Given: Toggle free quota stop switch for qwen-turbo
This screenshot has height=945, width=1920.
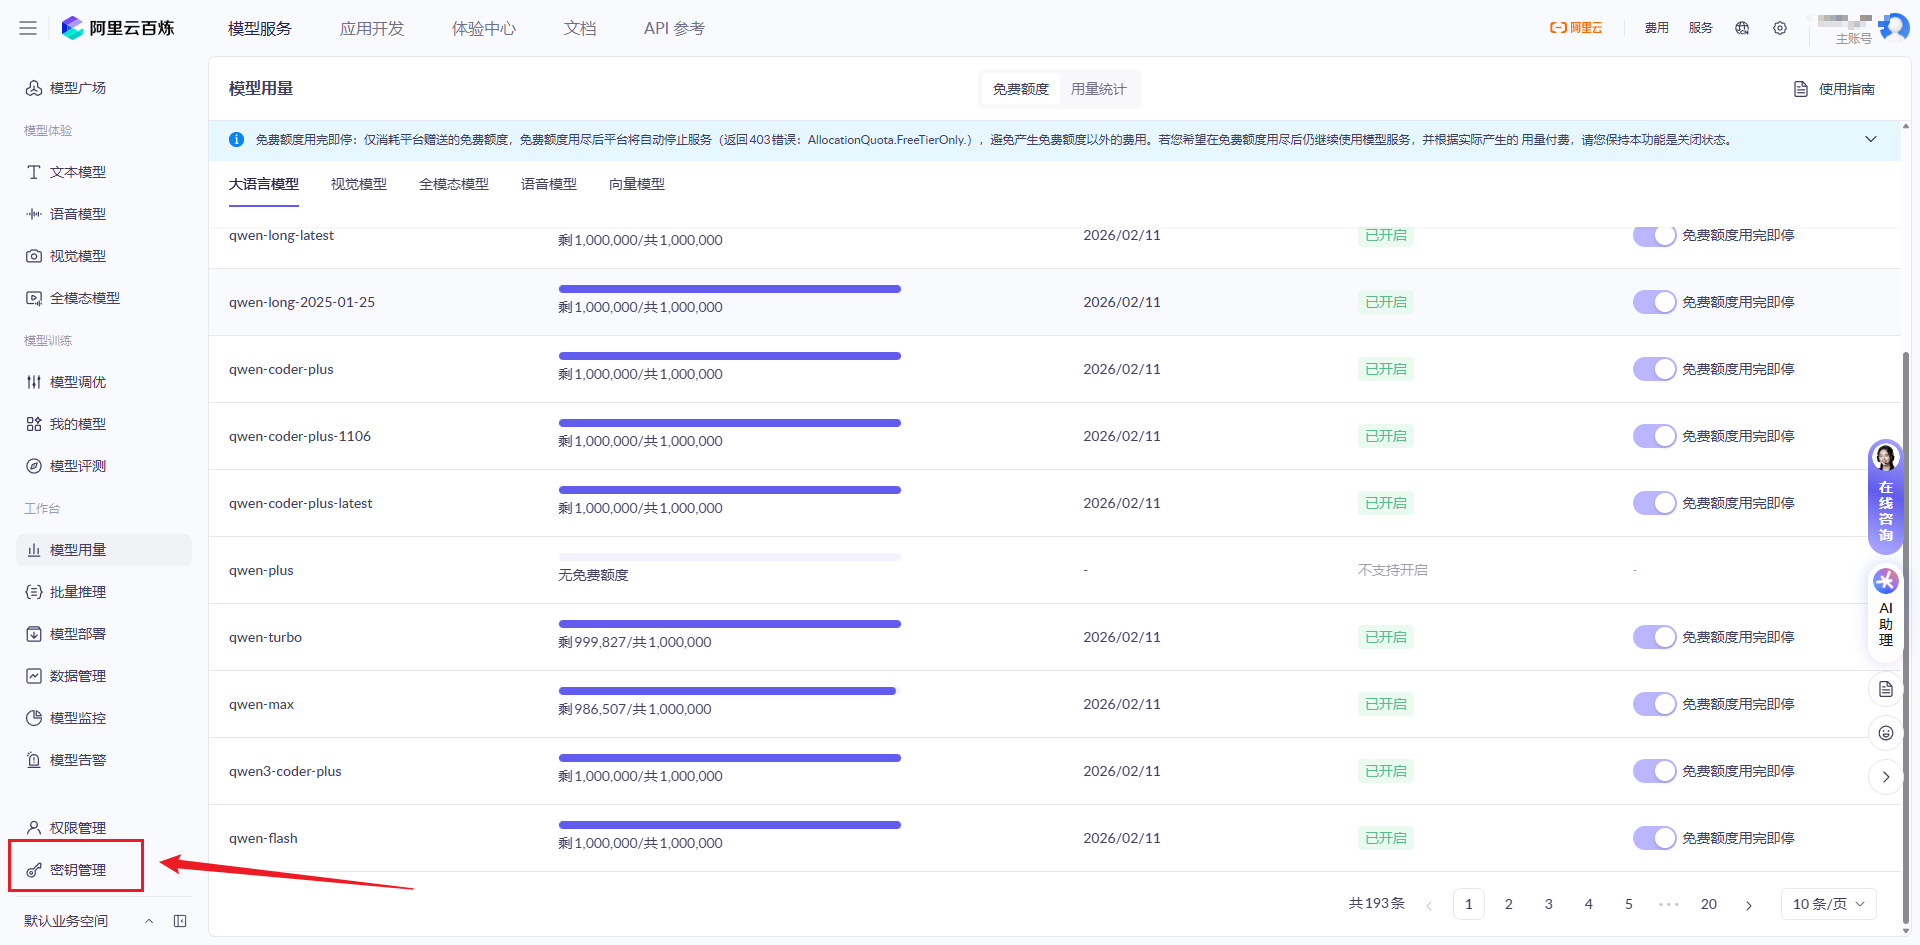Looking at the screenshot, I should point(1654,637).
